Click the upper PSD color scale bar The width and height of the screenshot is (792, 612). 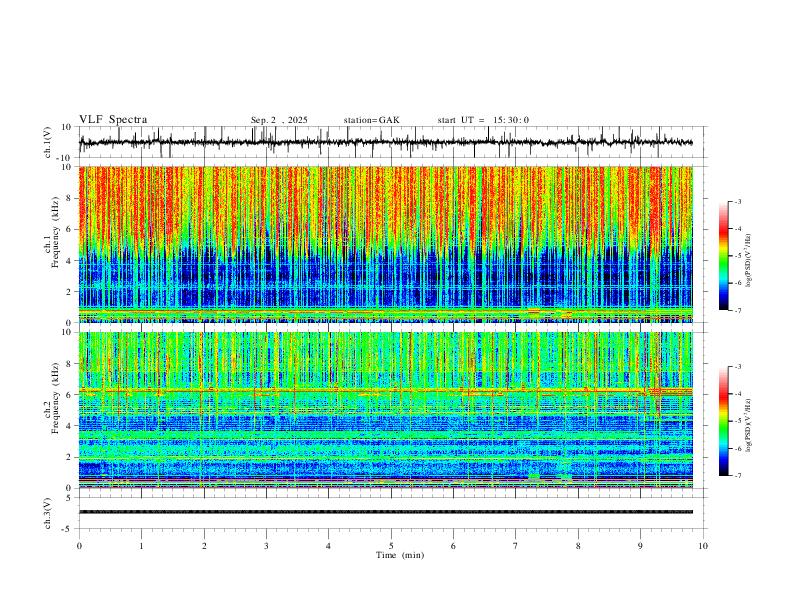(724, 256)
